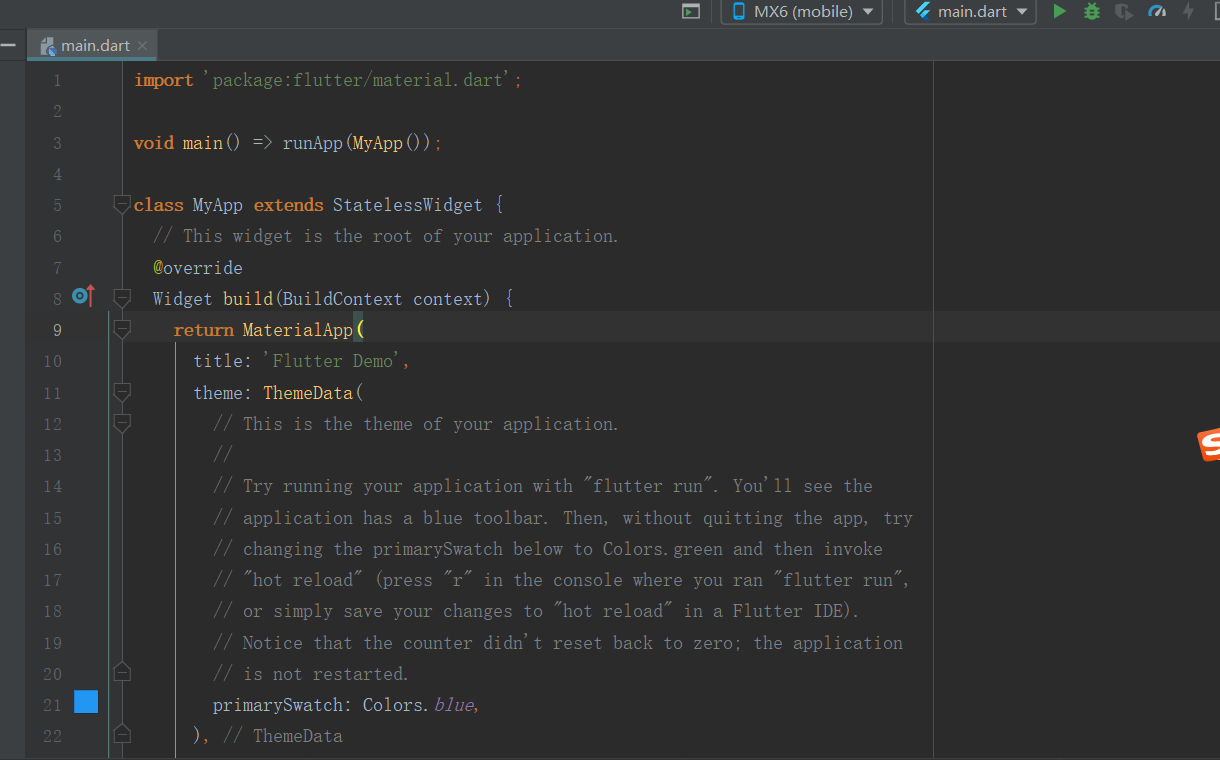
Task: Click the StatelessWidget class name in code
Action: tap(407, 205)
